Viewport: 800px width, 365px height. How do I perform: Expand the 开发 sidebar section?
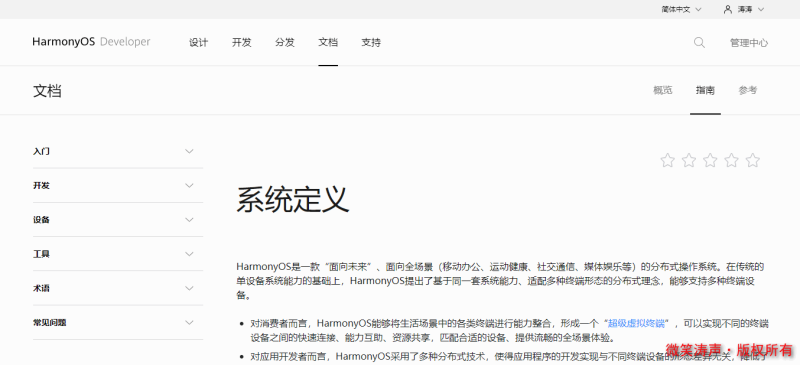point(118,185)
